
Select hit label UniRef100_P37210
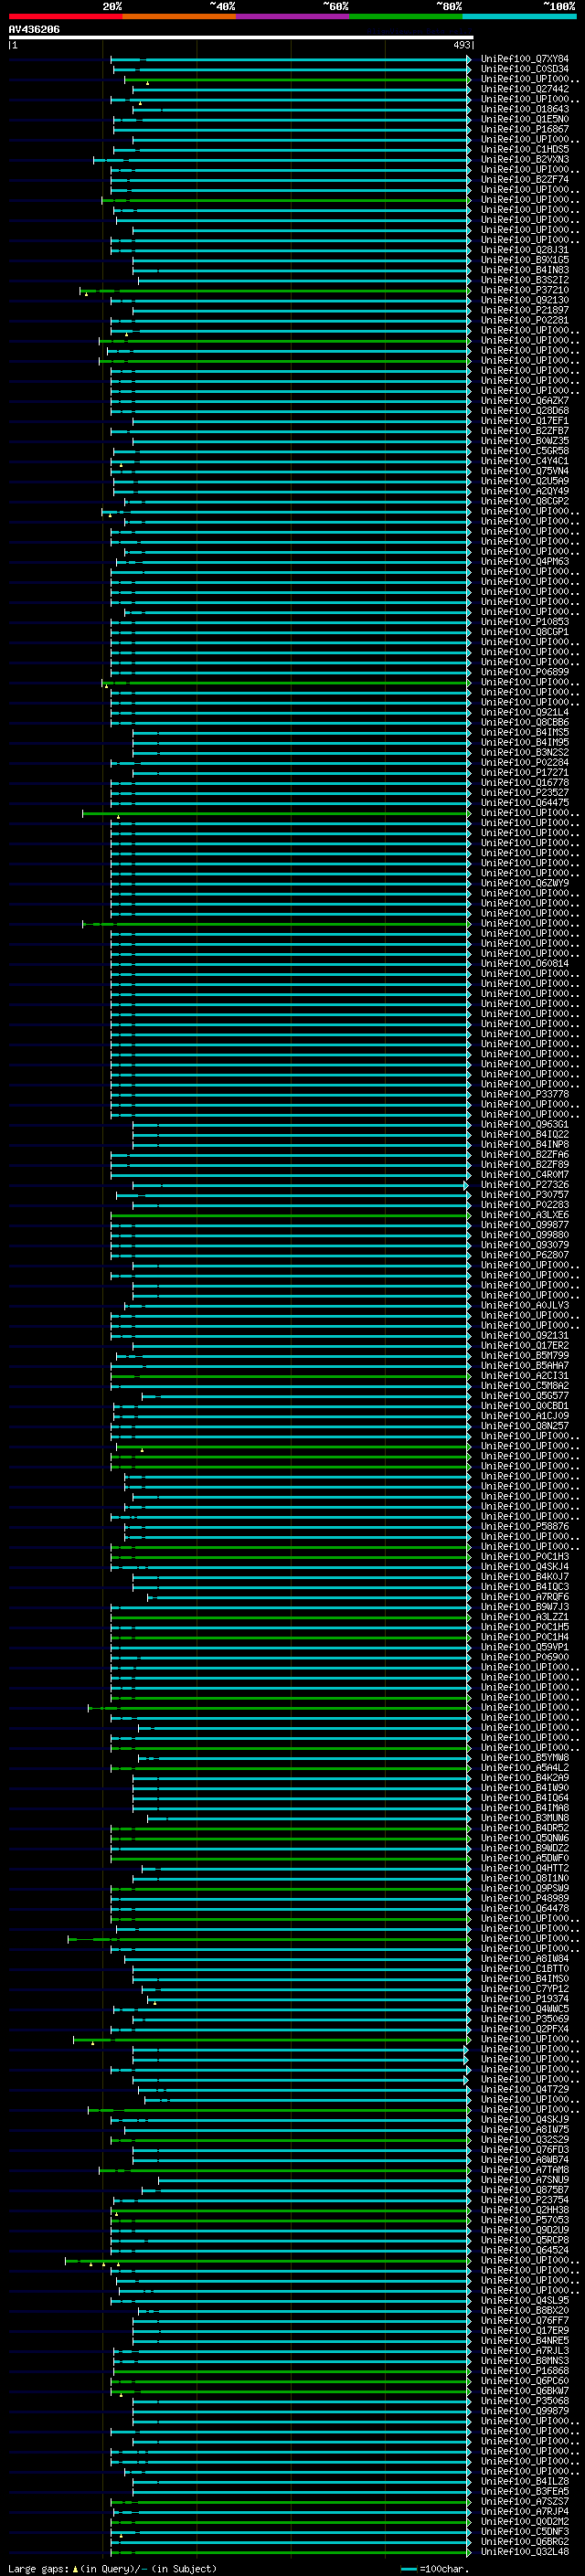tap(525, 290)
